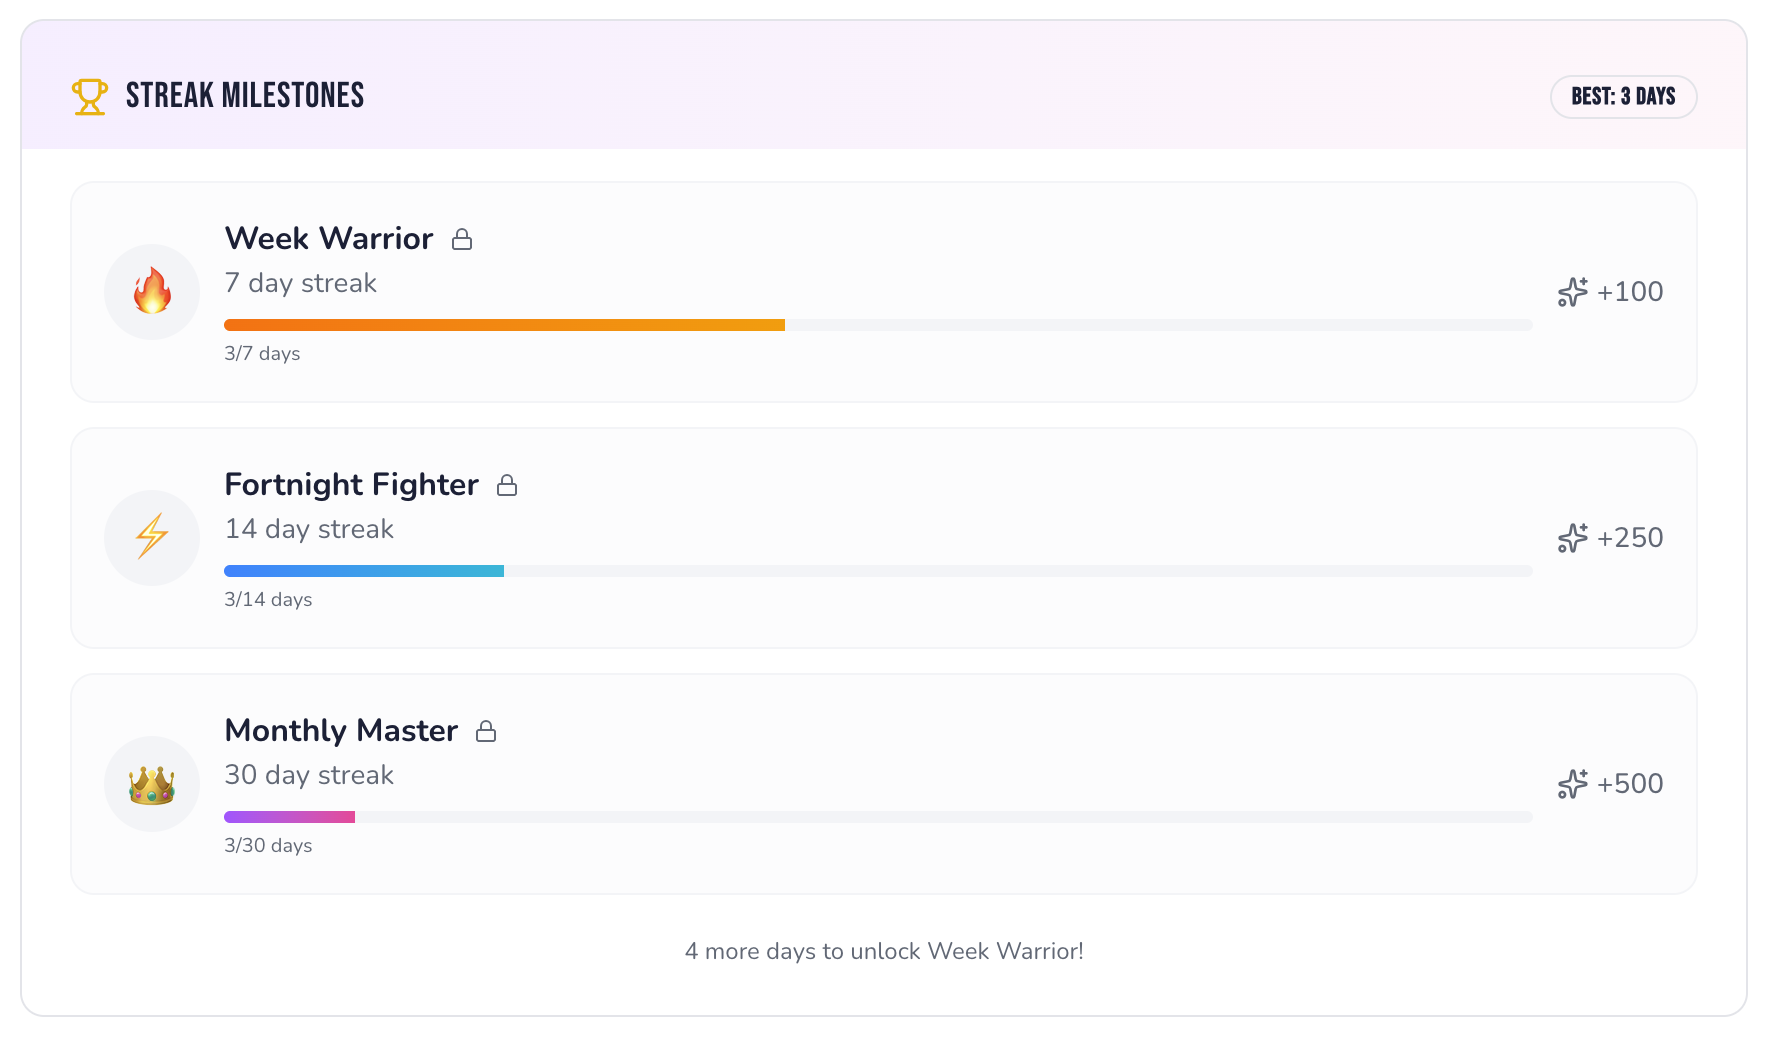Viewport: 1768px width, 1040px height.
Task: Click the sparkle icon next to +500
Action: (1572, 784)
